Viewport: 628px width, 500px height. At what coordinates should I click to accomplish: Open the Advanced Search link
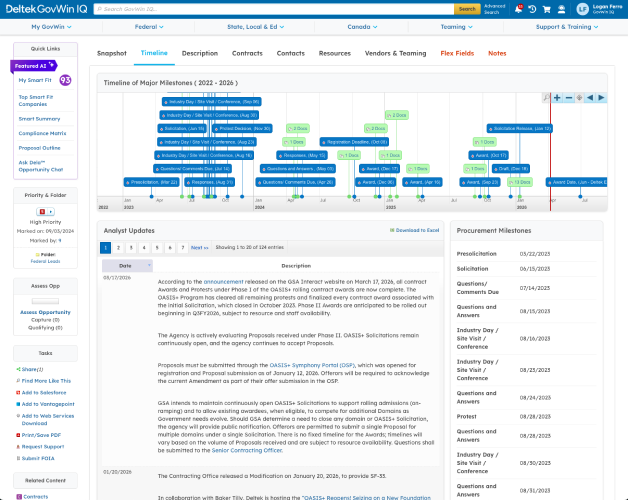(x=495, y=9)
